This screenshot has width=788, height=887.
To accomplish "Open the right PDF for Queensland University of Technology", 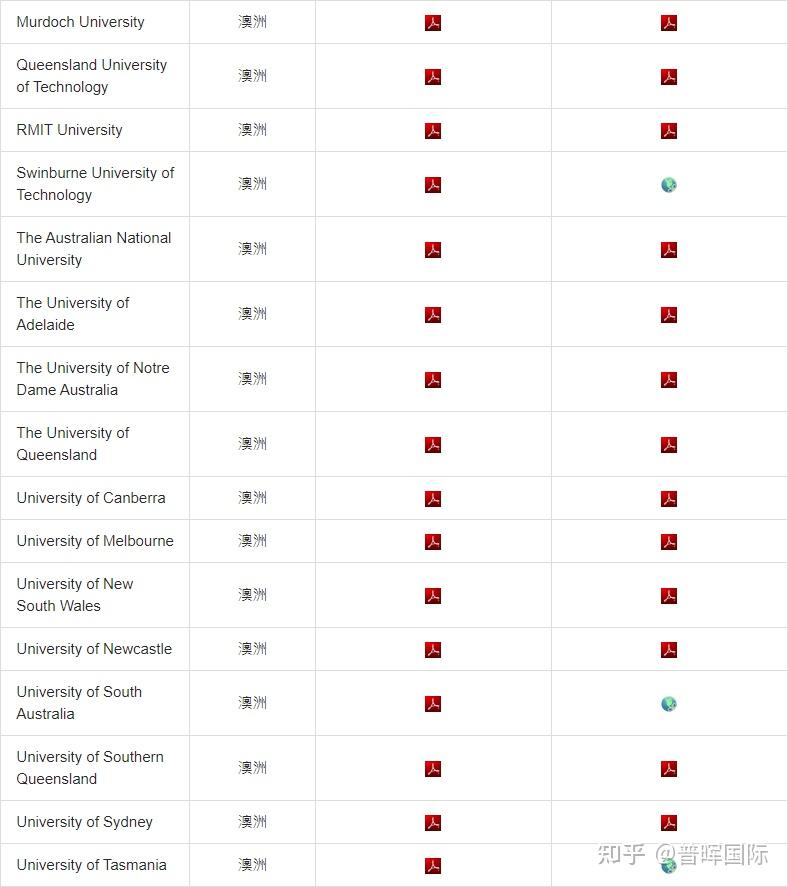I will point(669,77).
